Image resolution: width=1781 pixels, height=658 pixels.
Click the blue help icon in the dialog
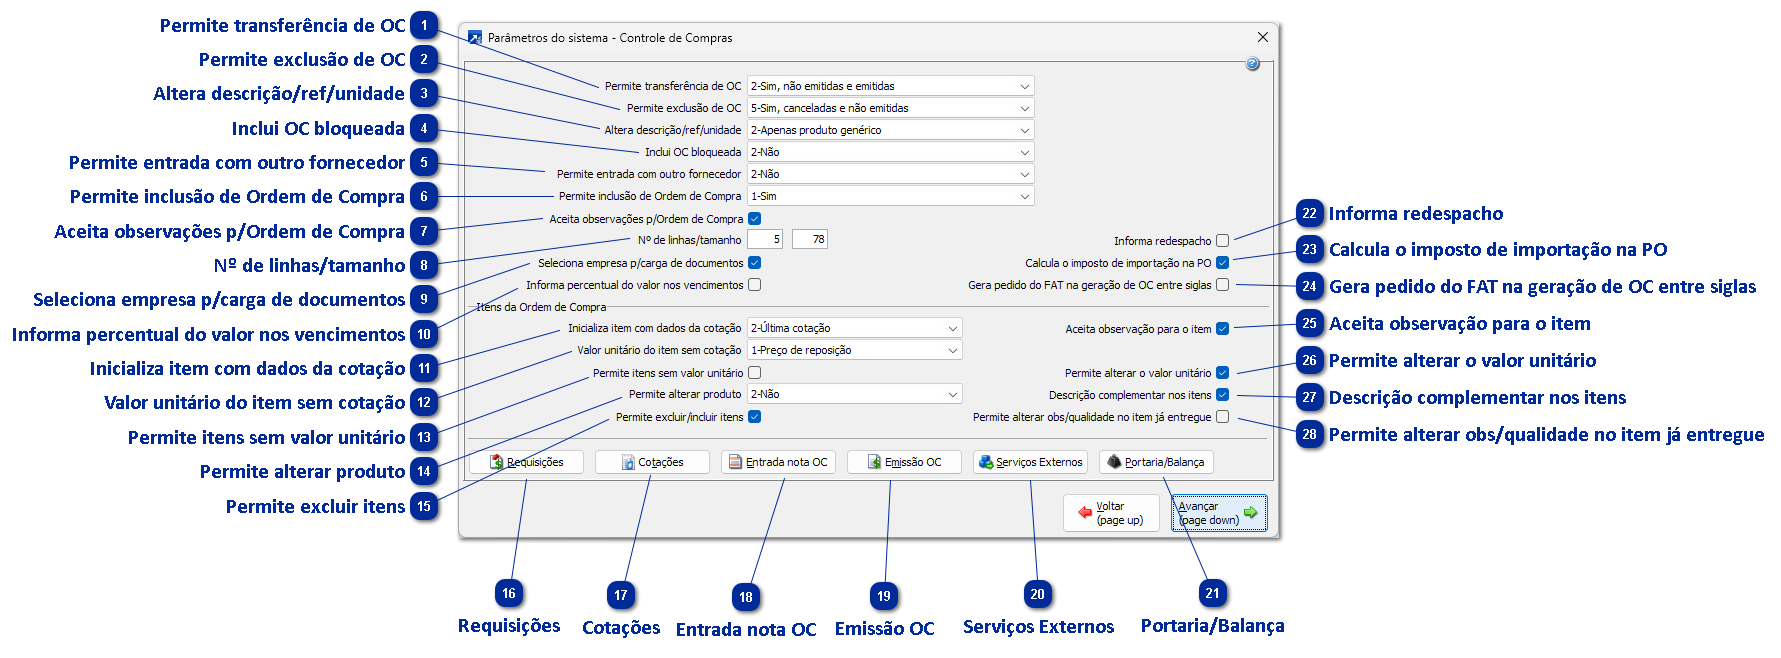1252,64
